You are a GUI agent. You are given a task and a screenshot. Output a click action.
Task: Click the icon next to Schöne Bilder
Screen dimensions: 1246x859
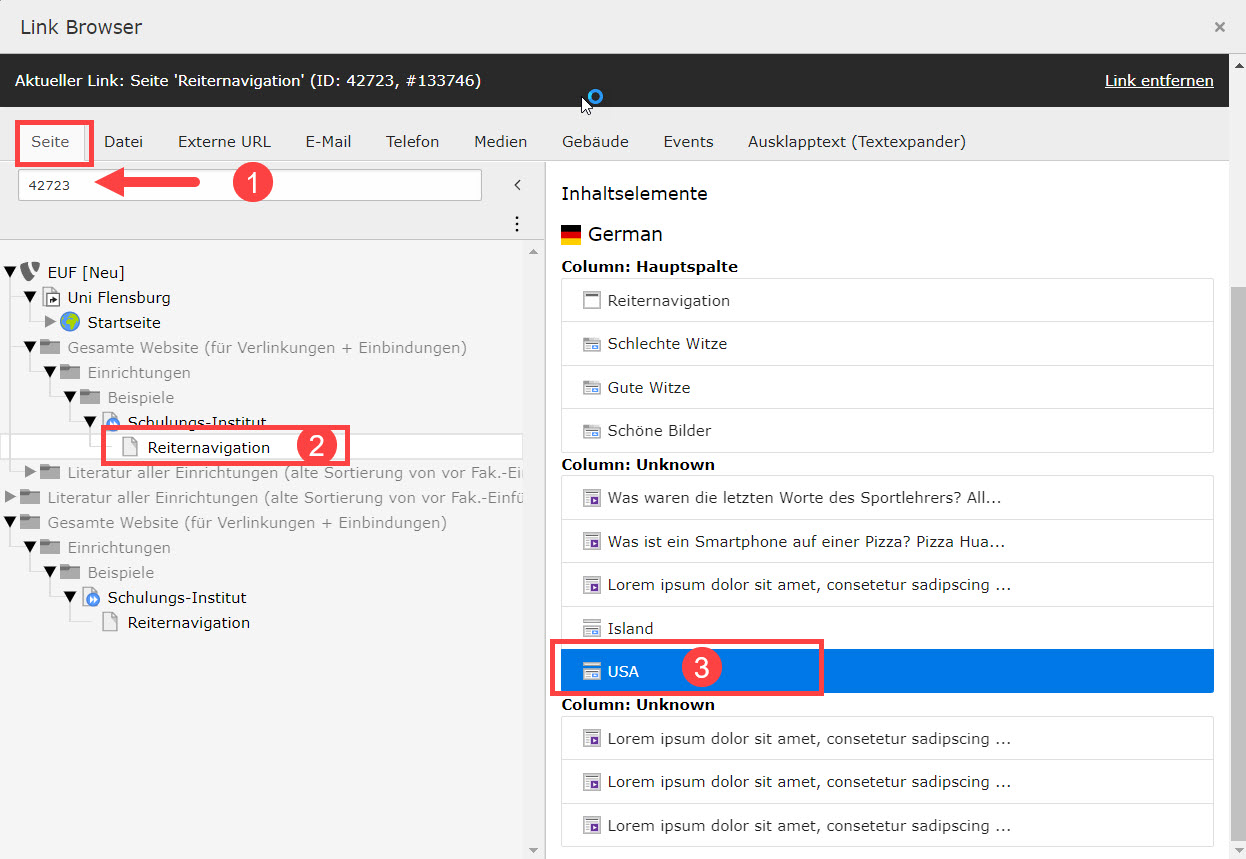[591, 431]
